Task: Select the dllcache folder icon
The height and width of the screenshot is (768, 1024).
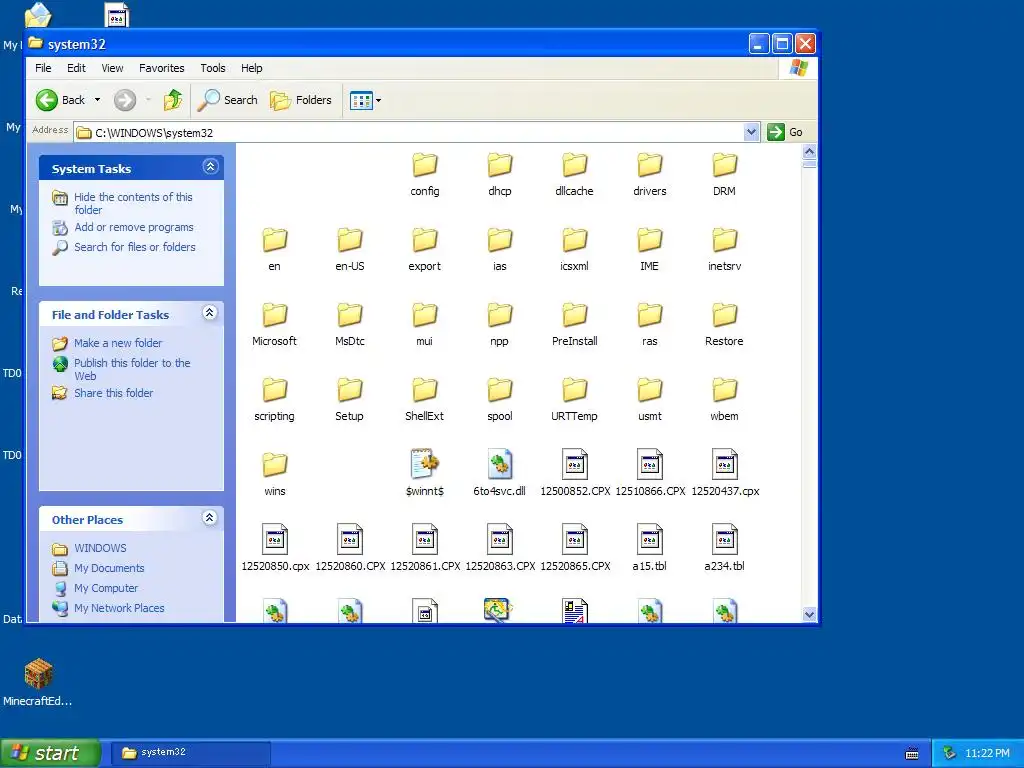Action: point(575,165)
